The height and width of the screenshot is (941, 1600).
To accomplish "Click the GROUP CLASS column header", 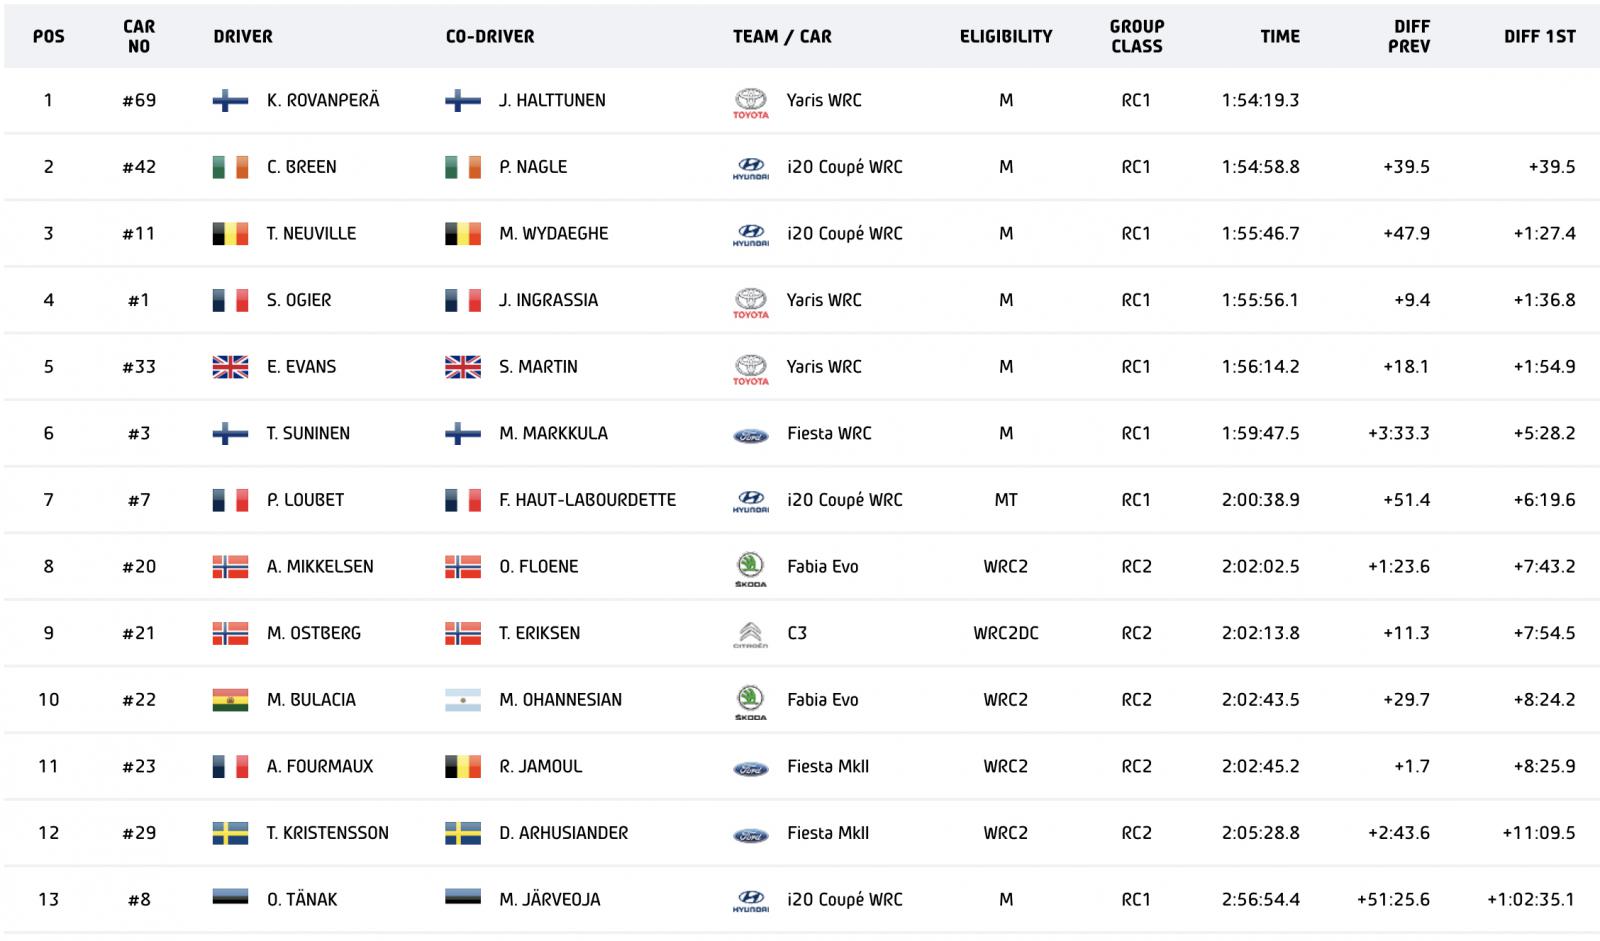I will pyautogui.click(x=1136, y=36).
